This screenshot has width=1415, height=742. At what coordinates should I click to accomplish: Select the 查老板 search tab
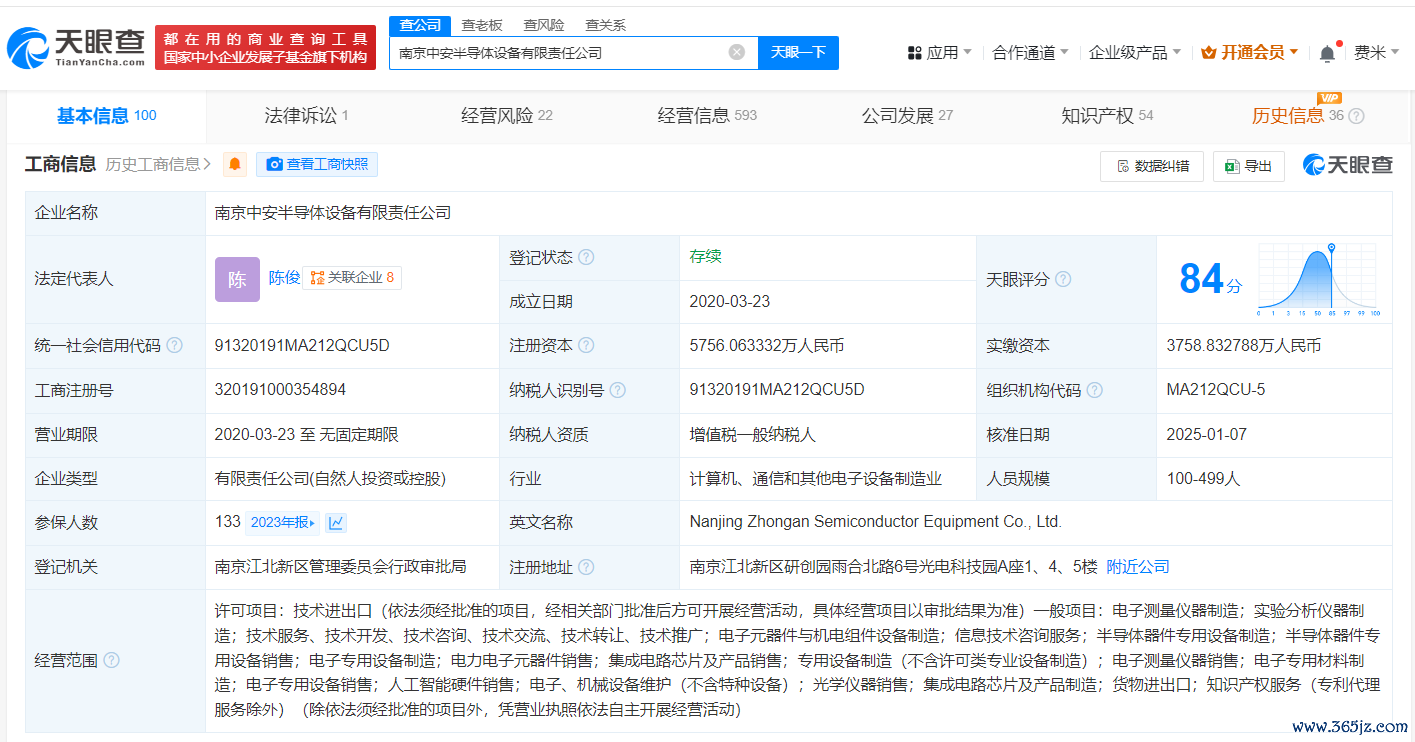(x=482, y=25)
